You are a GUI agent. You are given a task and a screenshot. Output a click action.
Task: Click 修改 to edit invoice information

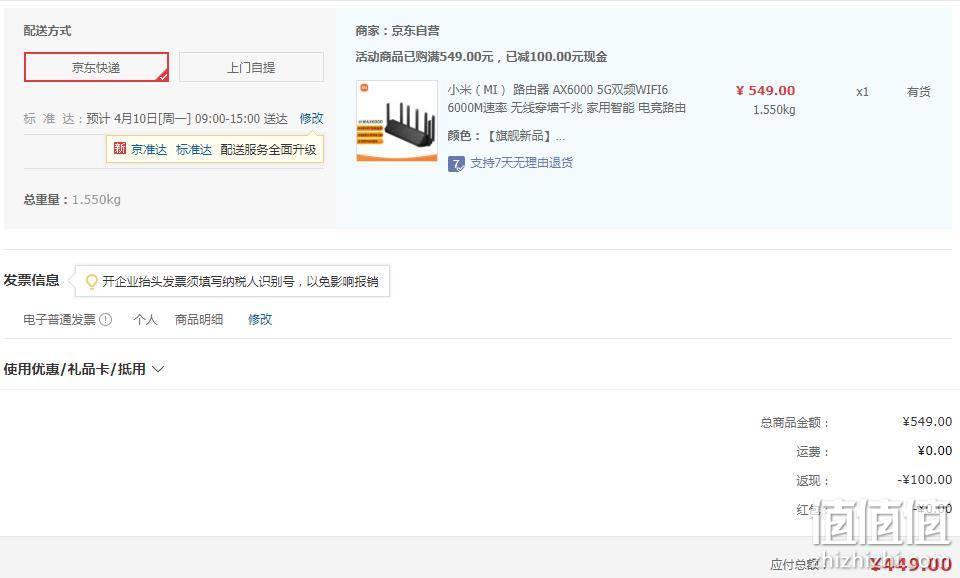260,320
